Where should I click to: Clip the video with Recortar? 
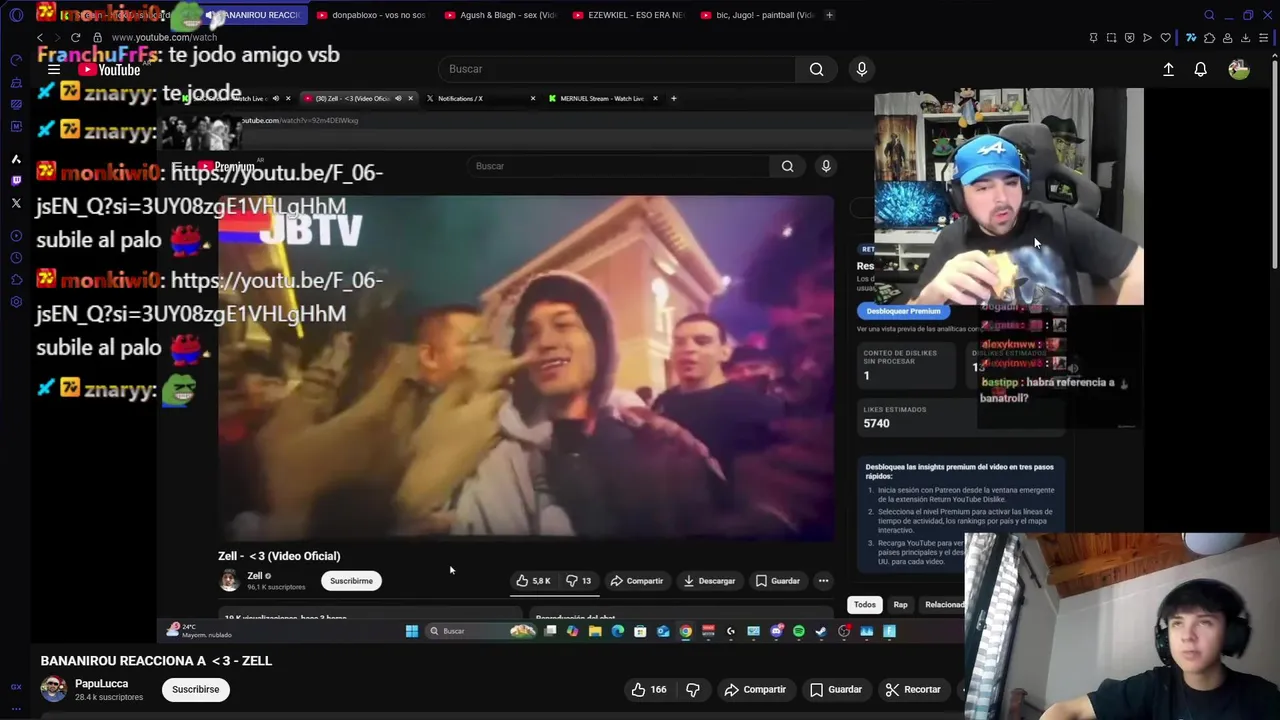[x=913, y=689]
